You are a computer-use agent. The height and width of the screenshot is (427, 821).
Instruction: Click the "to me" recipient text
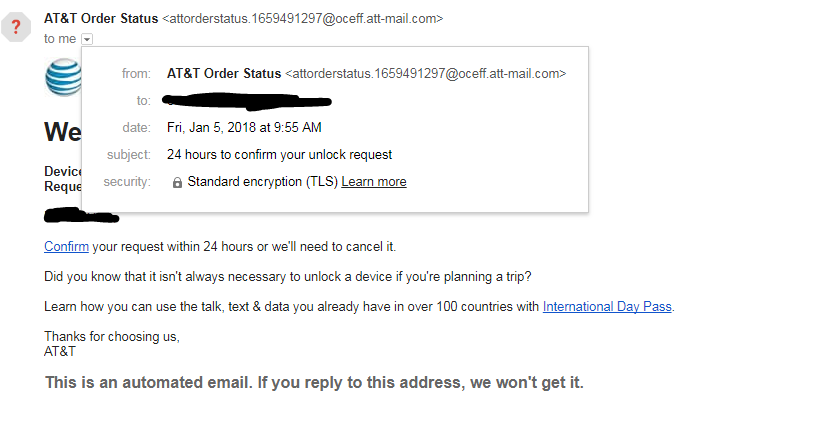pos(60,39)
